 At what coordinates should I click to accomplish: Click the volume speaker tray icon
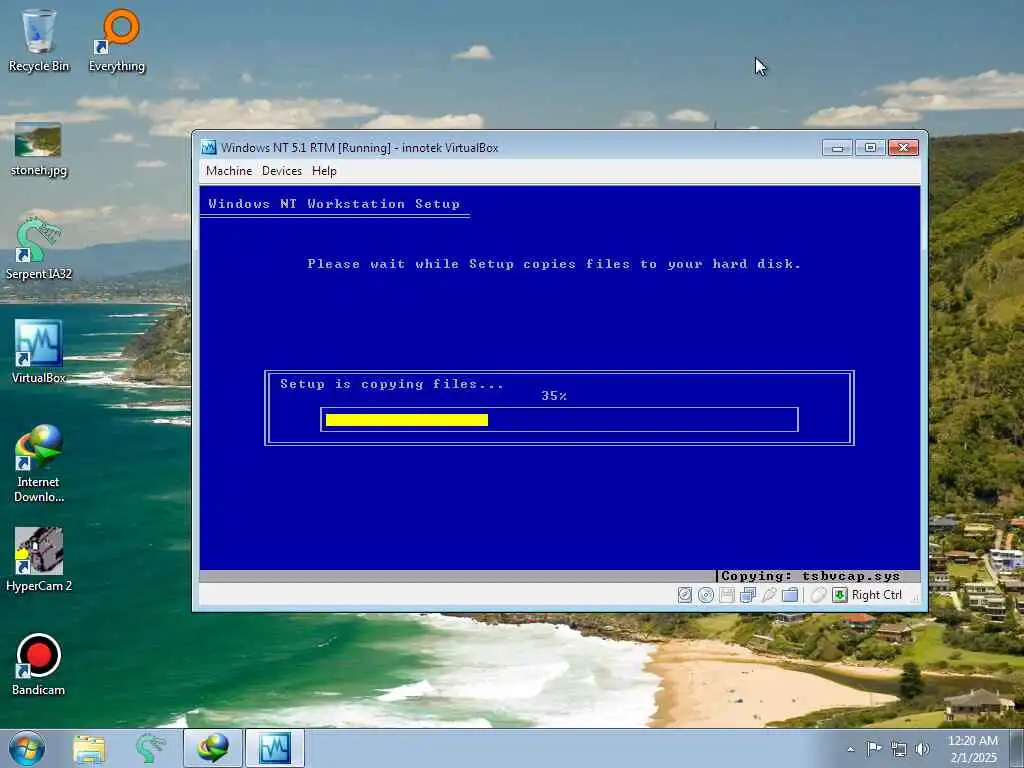point(922,748)
